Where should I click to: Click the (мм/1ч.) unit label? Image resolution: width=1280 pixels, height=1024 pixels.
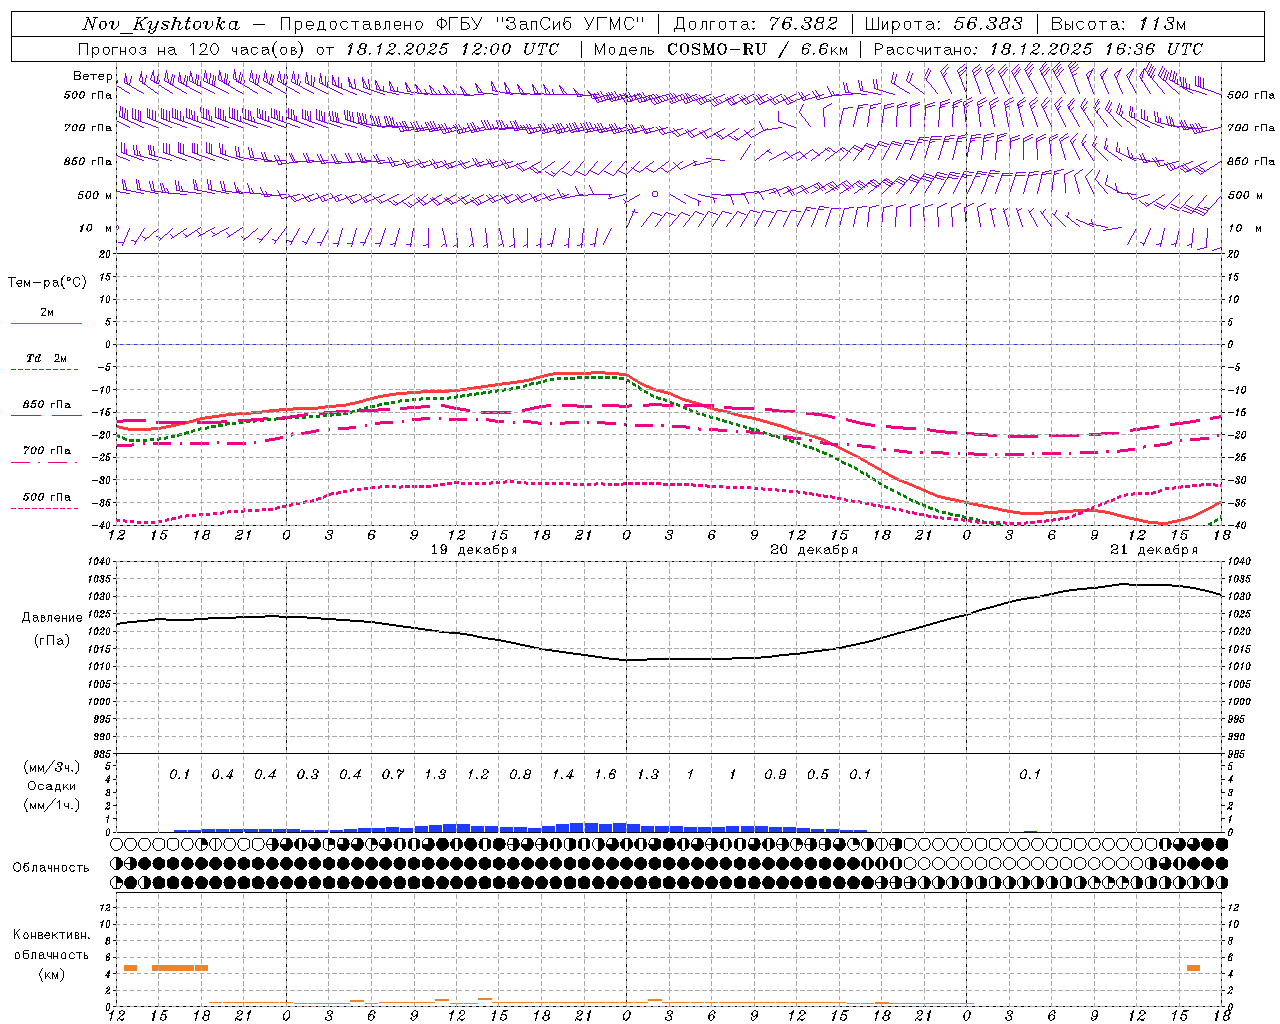point(51,805)
